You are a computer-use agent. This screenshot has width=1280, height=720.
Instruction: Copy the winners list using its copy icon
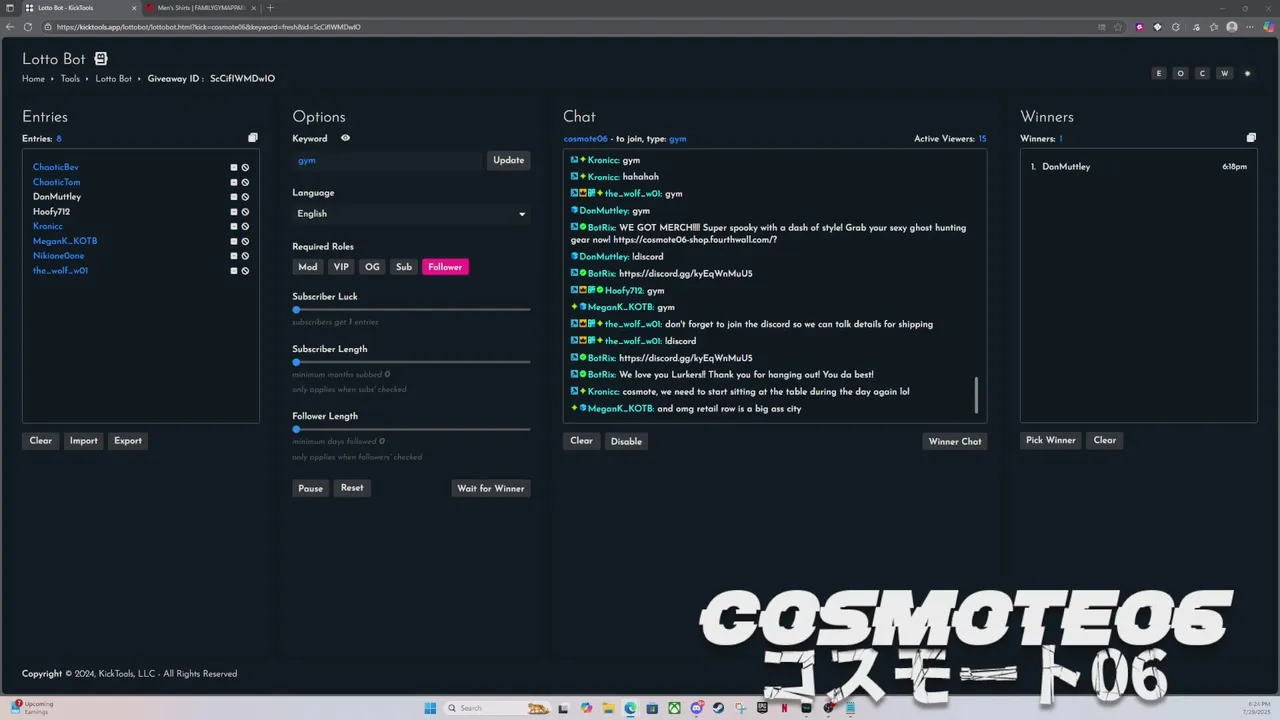1251,138
